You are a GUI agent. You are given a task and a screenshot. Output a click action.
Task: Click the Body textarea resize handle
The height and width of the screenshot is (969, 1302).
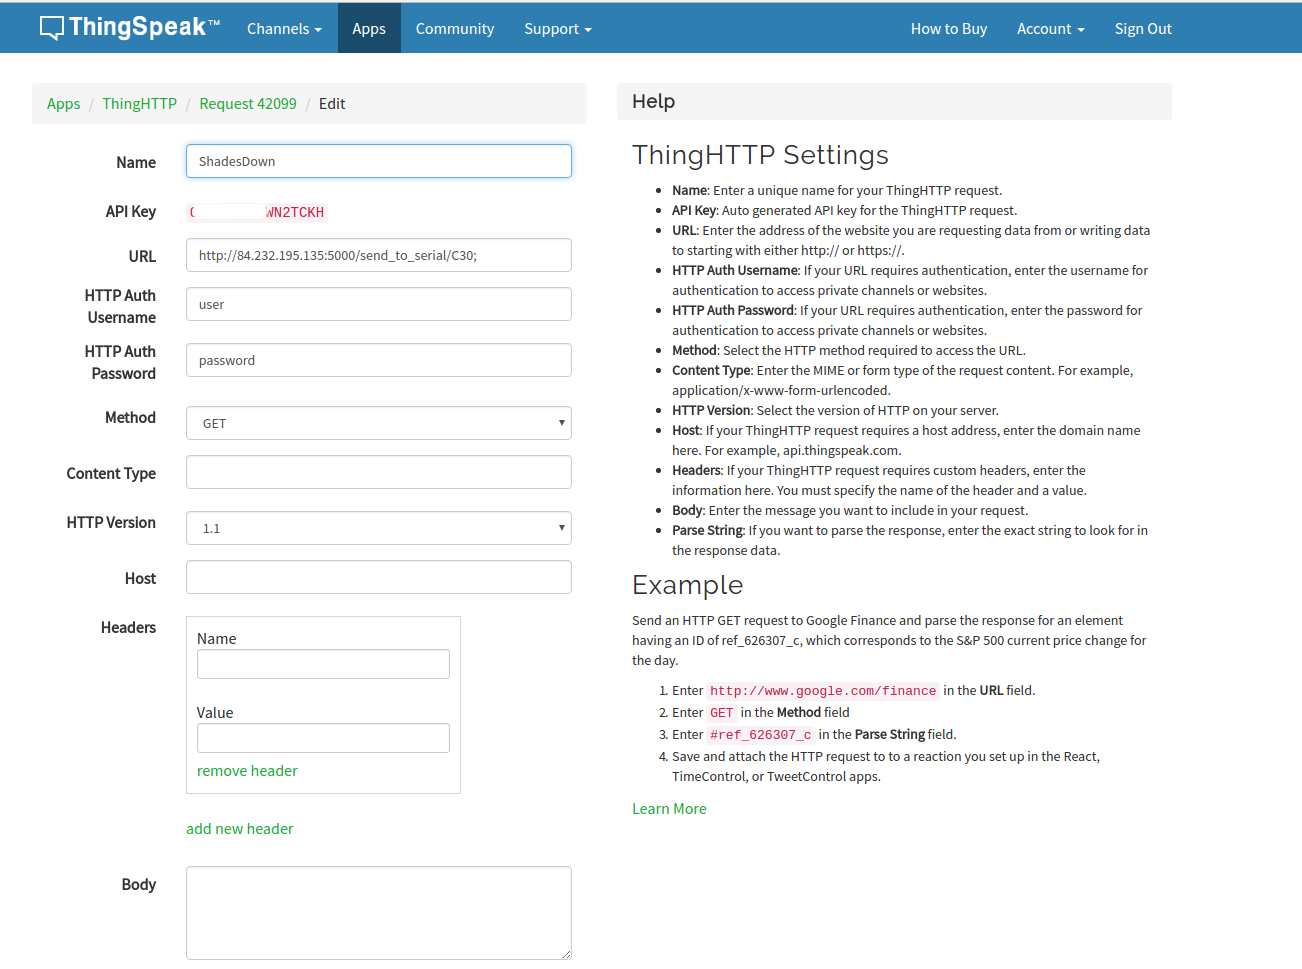565,953
